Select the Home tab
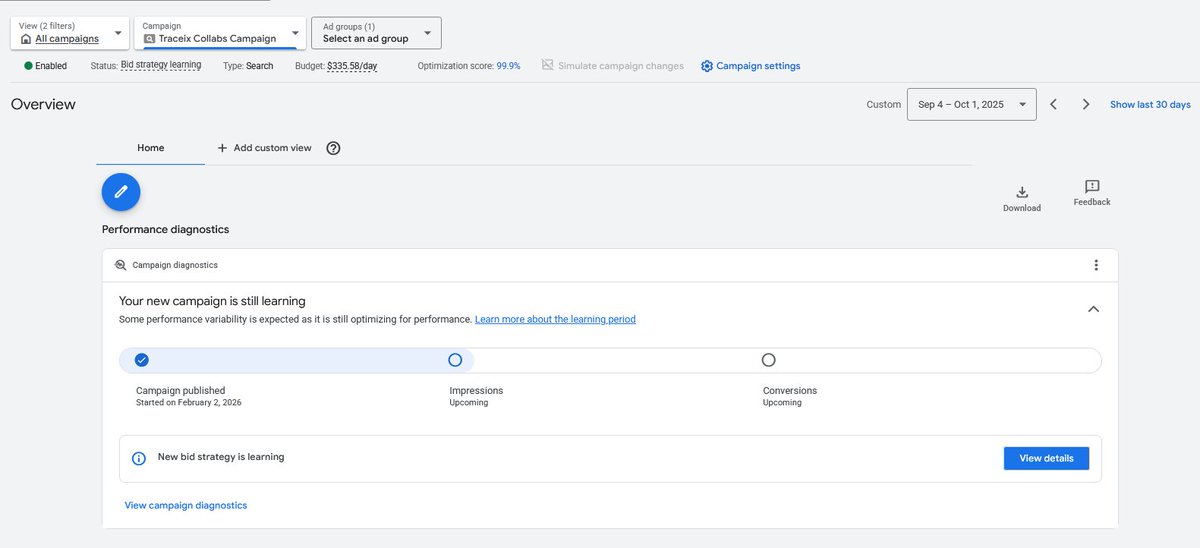The width and height of the screenshot is (1200, 548). point(151,148)
